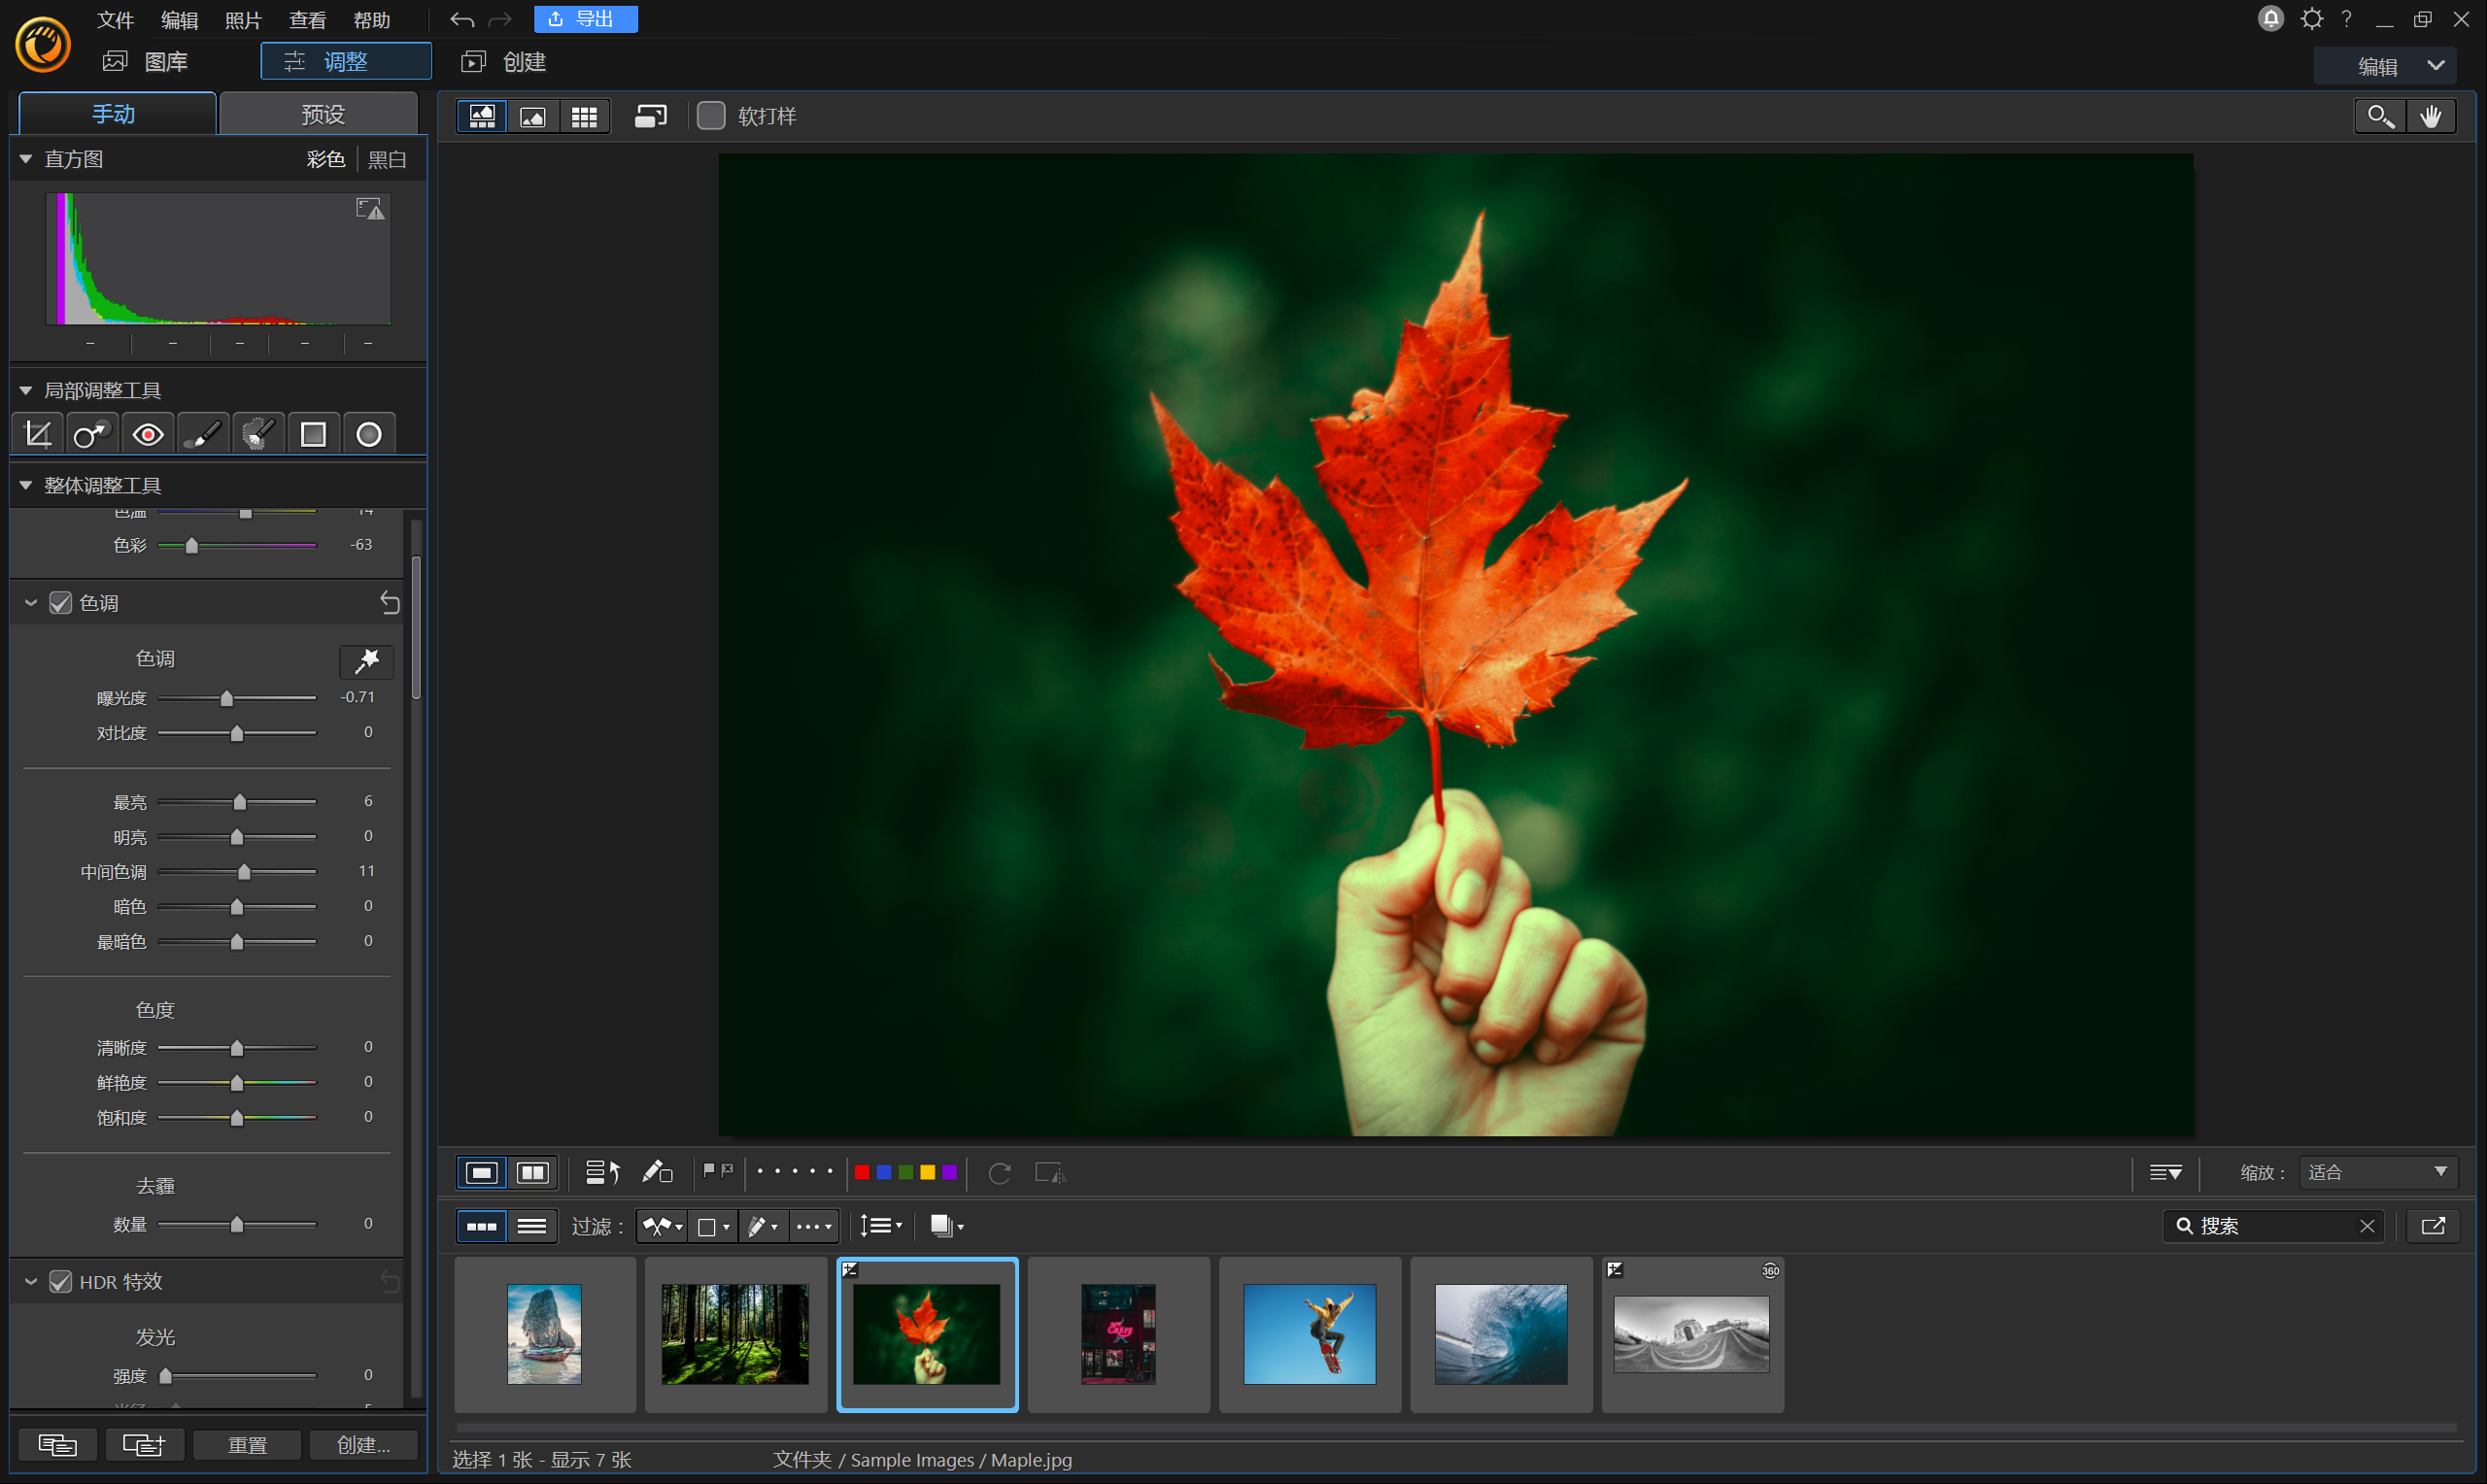Viewport: 2487px width, 1484px height.
Task: Click the 导出 export button
Action: pyautogui.click(x=585, y=19)
